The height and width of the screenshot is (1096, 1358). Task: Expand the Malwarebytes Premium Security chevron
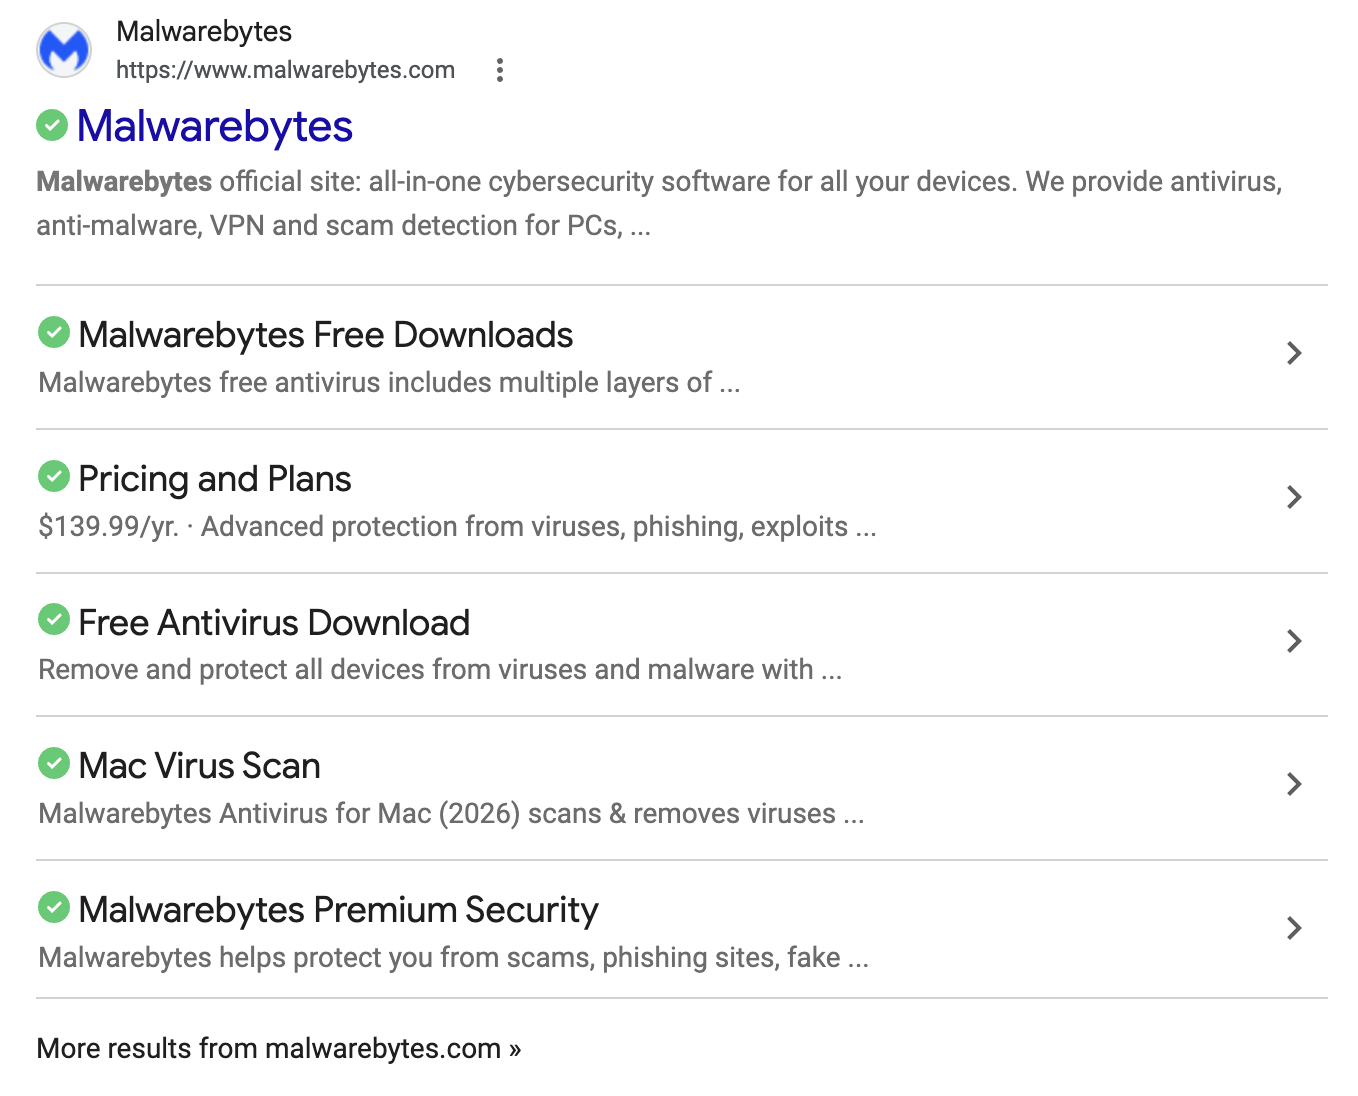[1294, 928]
